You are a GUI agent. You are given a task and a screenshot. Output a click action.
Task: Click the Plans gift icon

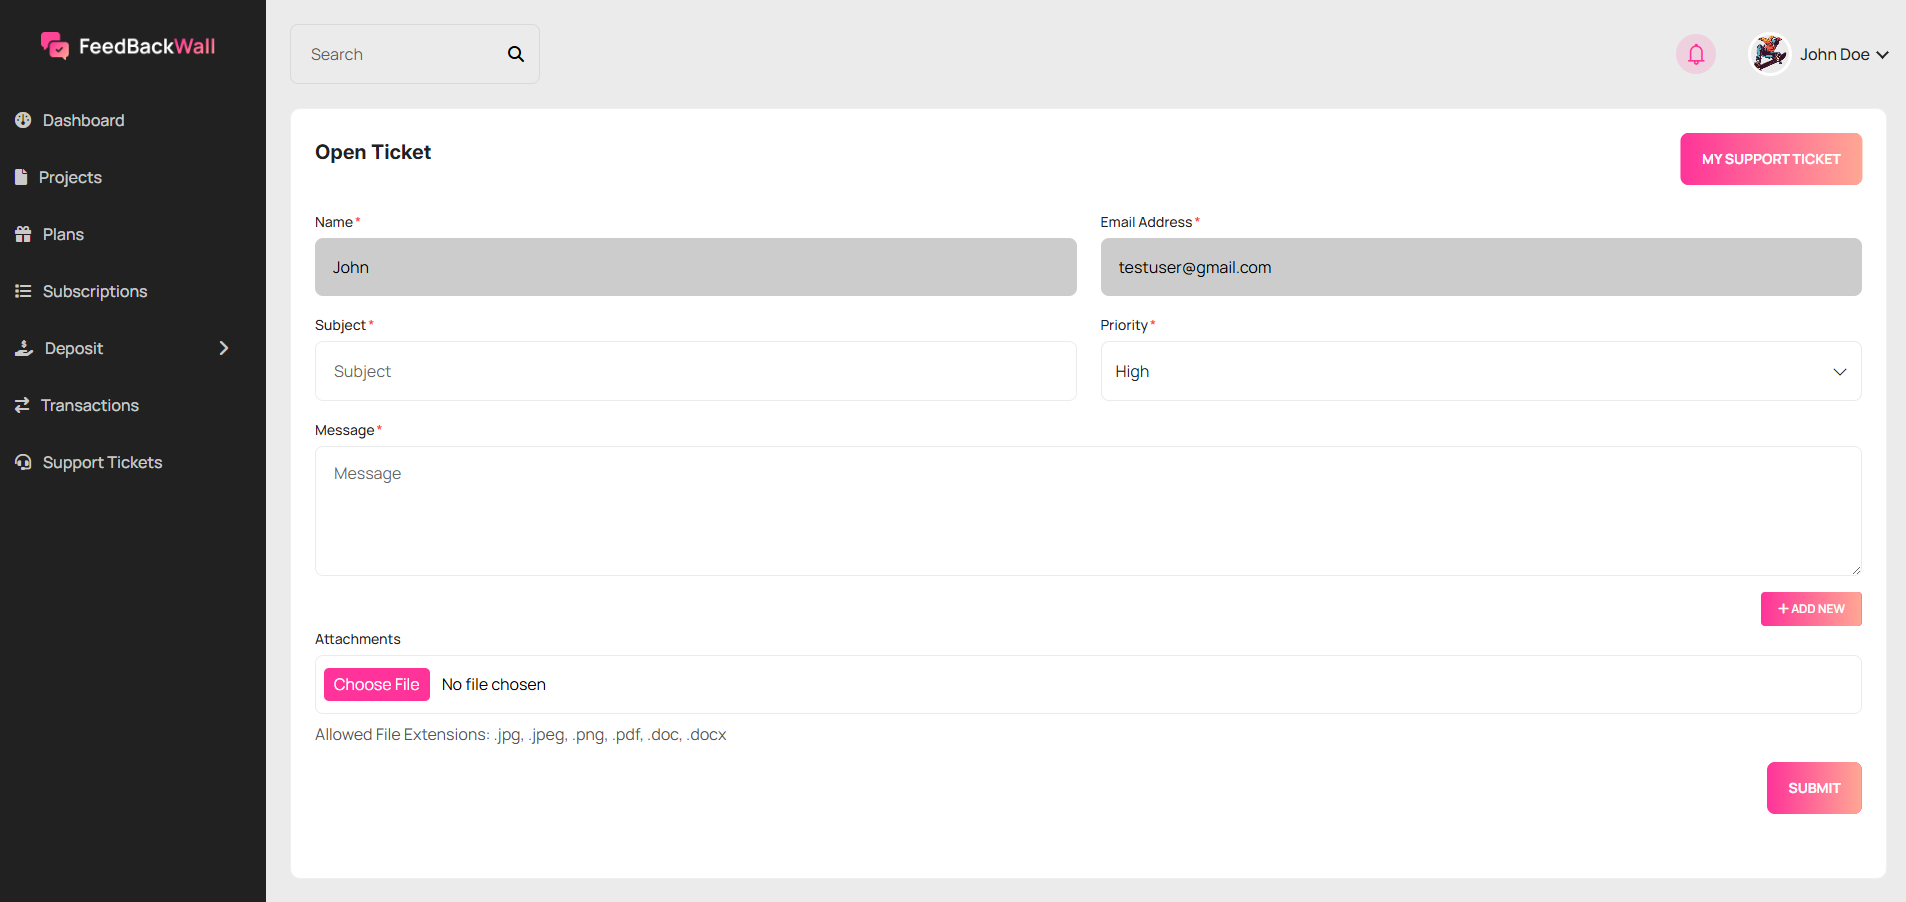[23, 234]
